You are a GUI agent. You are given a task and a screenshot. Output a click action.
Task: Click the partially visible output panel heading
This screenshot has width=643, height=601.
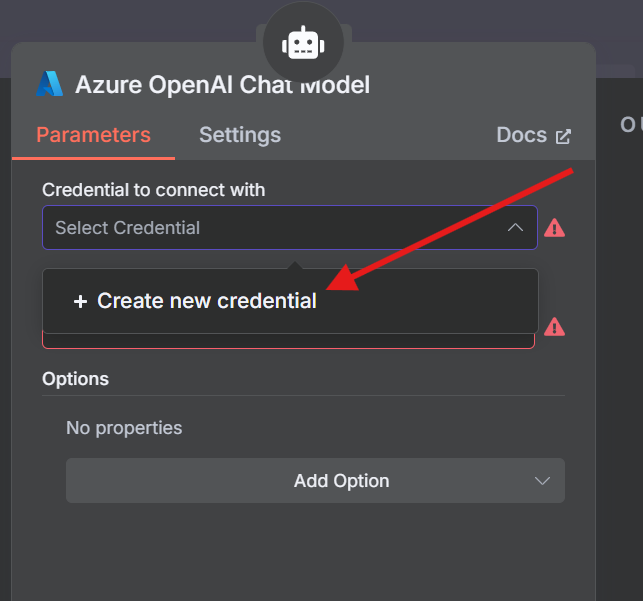(x=631, y=124)
